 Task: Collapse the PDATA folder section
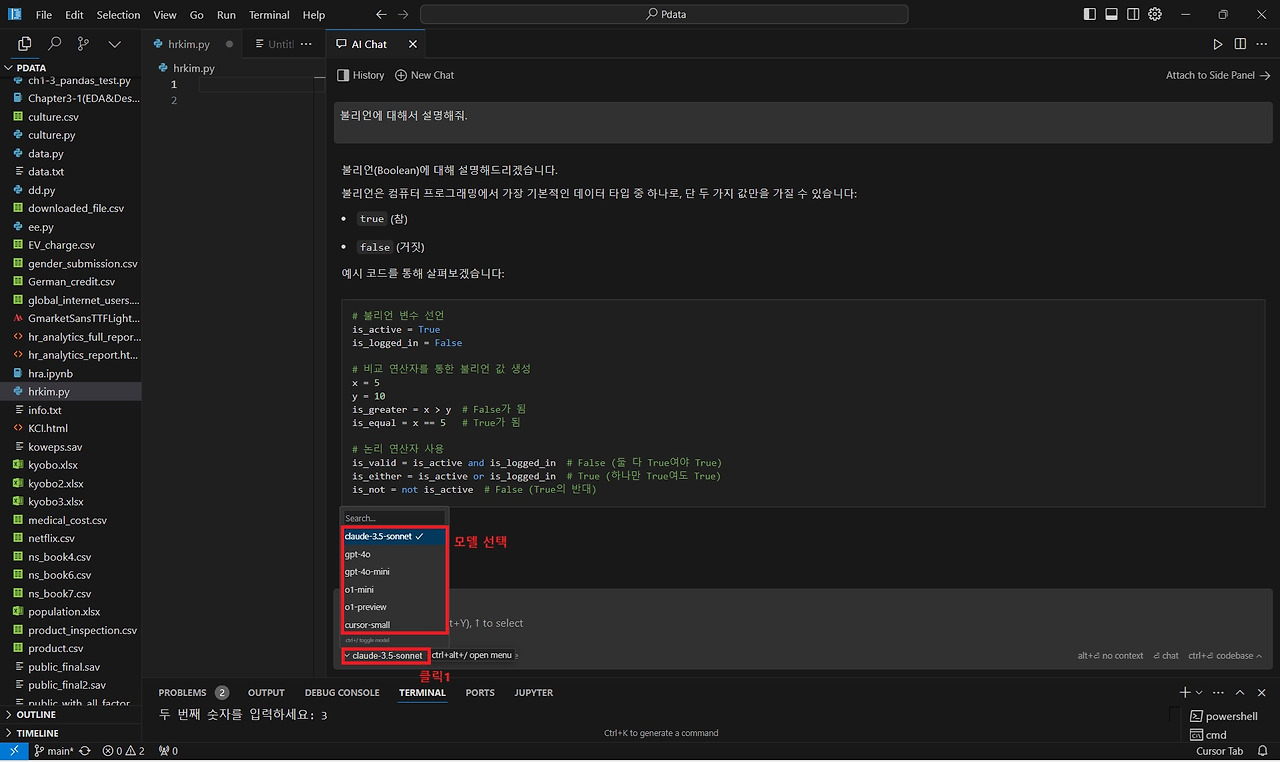pyautogui.click(x=70, y=68)
